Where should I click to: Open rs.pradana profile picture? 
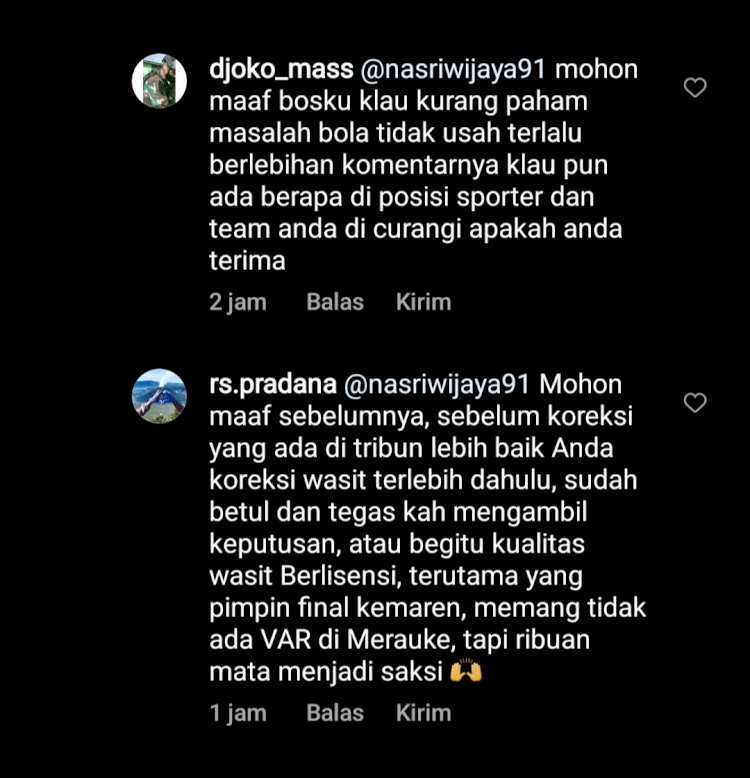pos(159,396)
